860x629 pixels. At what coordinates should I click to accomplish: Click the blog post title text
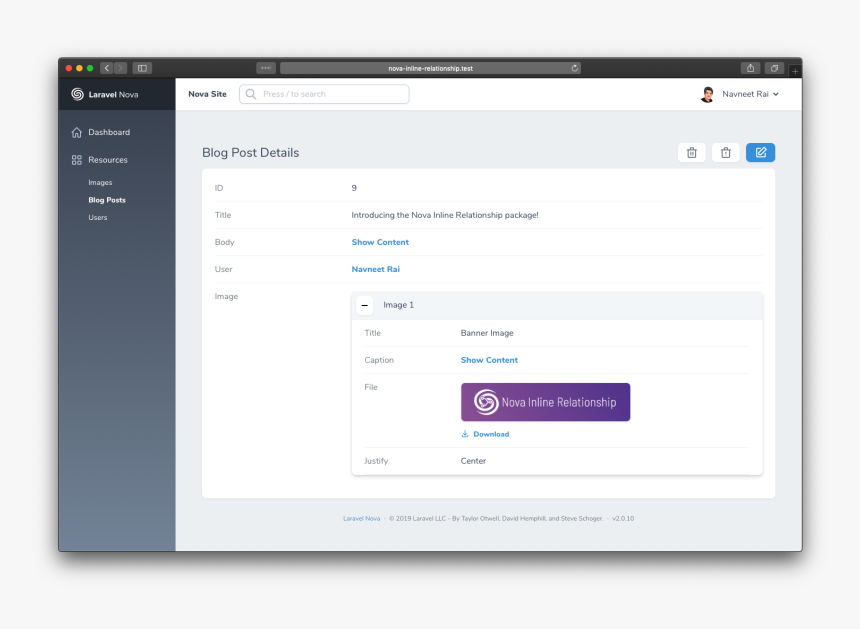click(x=445, y=215)
